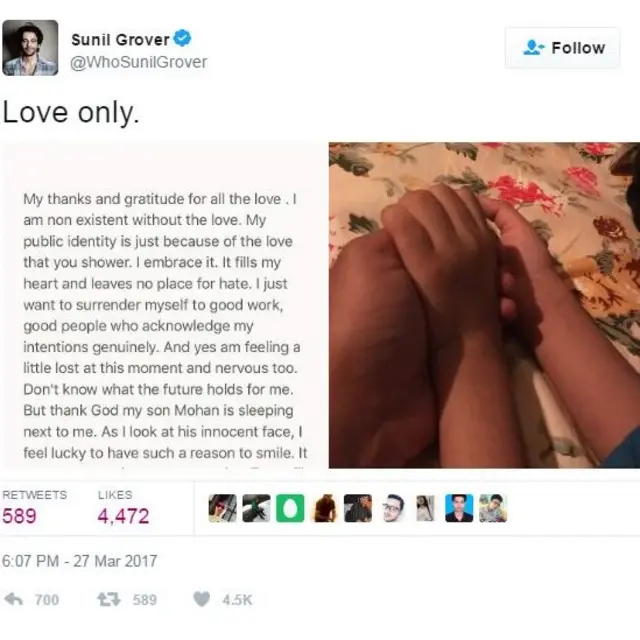This screenshot has width=640, height=640.
Task: Like the tweet with the heart icon
Action: pyautogui.click(x=201, y=599)
